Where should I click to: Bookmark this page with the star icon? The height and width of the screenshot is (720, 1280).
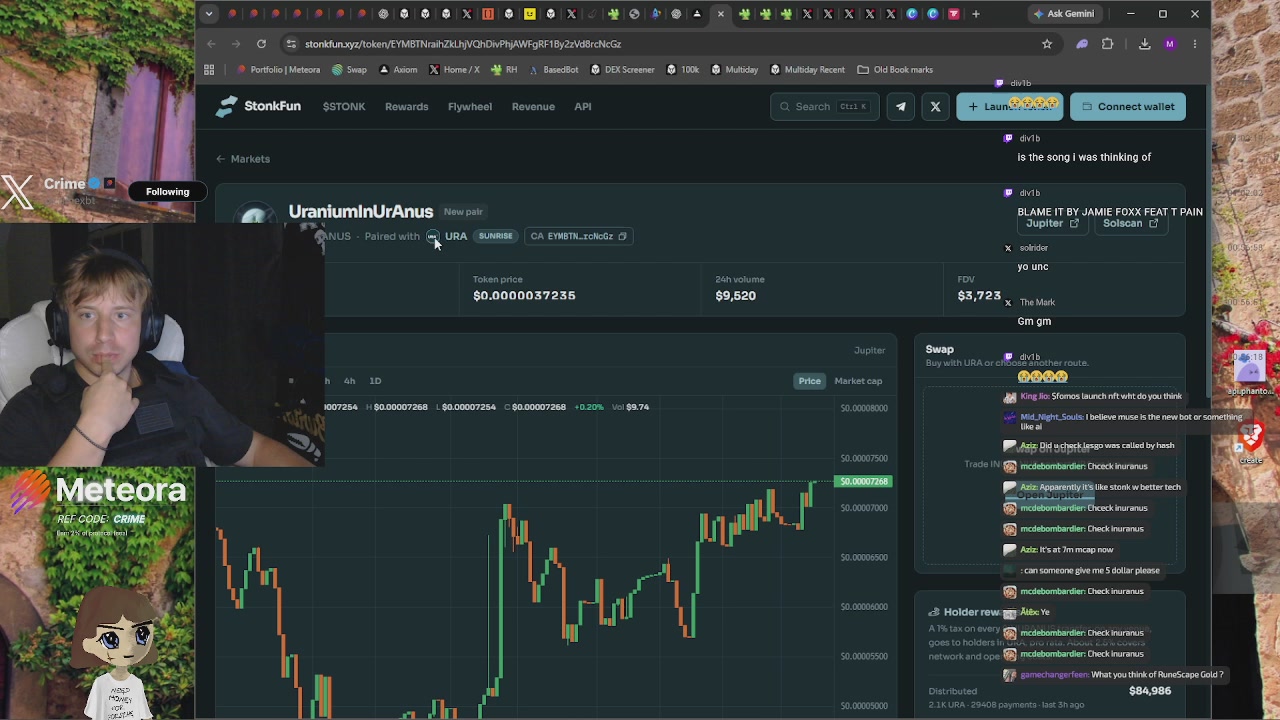pyautogui.click(x=1047, y=44)
